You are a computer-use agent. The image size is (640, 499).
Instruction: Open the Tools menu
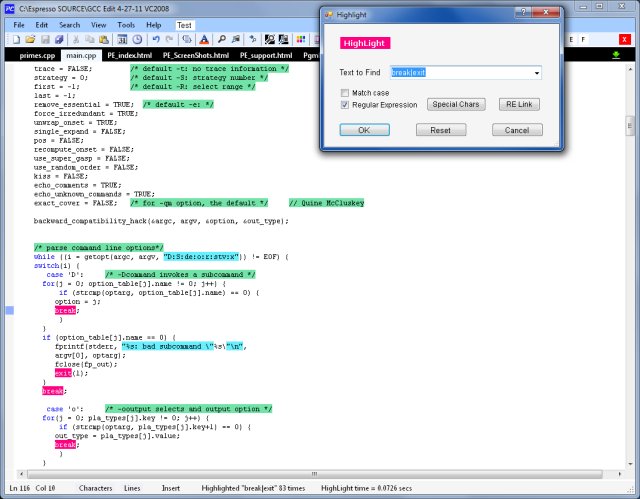pyautogui.click(x=125, y=23)
